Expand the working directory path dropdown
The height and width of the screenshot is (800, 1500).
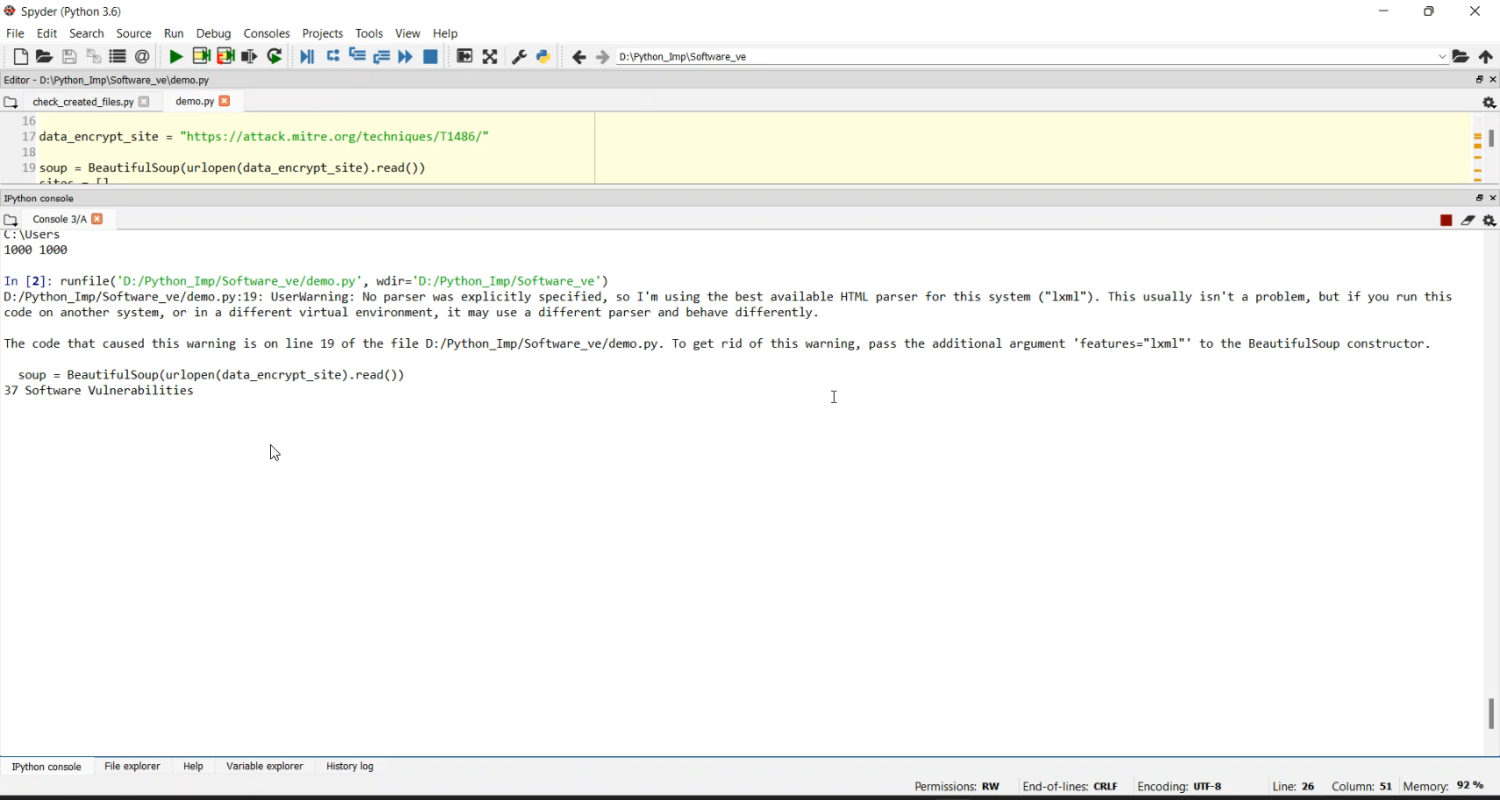(1442, 57)
